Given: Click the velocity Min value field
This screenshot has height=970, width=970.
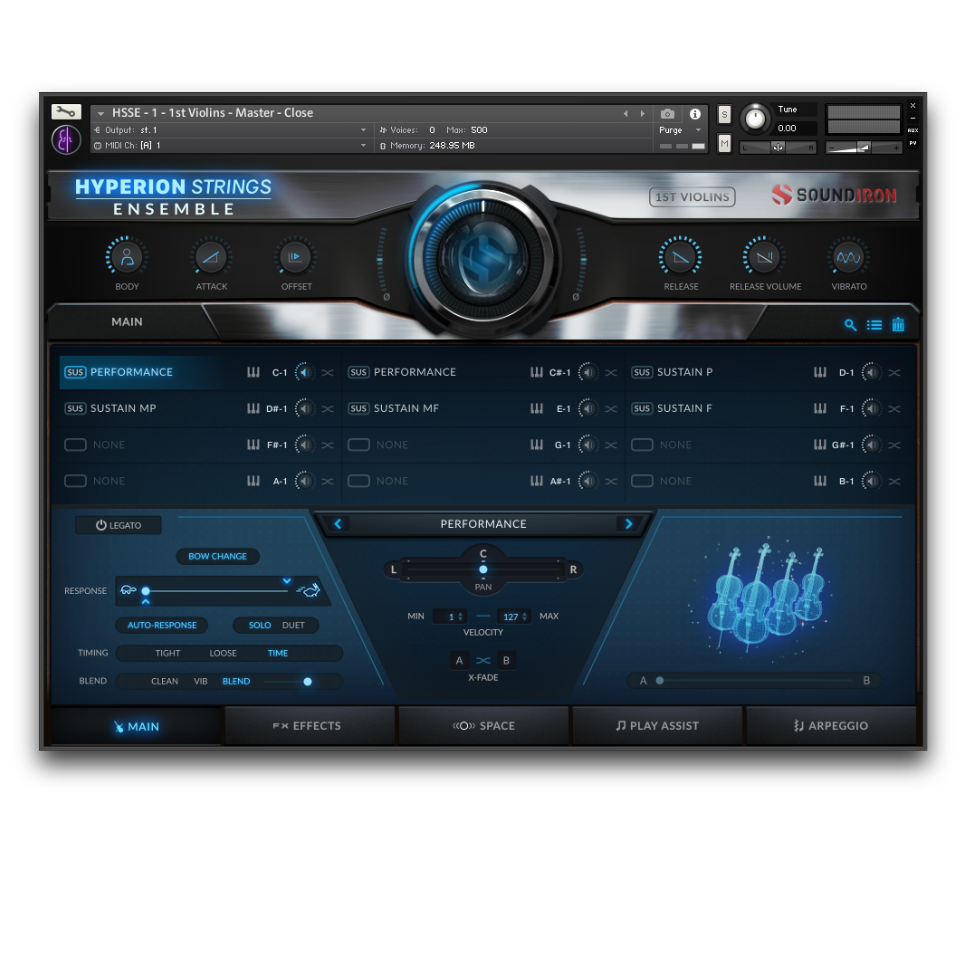Looking at the screenshot, I should point(450,616).
